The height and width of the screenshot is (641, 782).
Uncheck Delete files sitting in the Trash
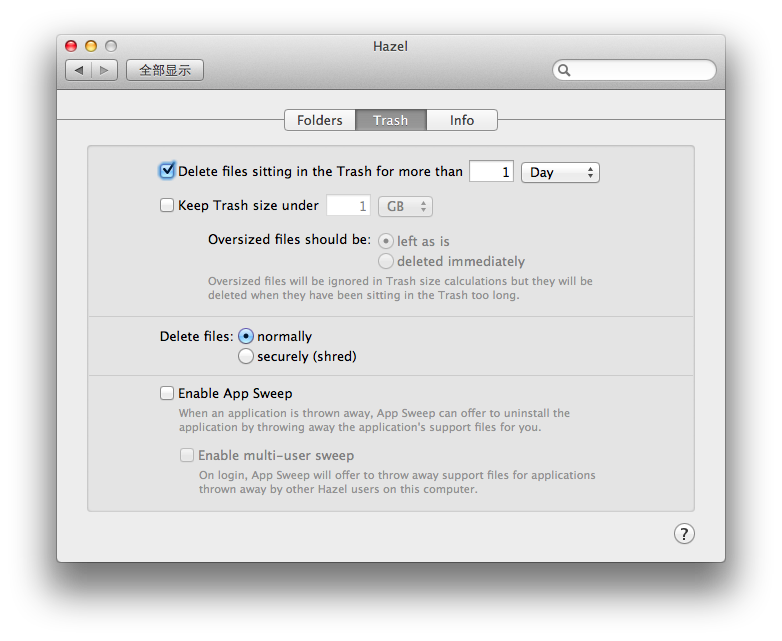pos(167,171)
